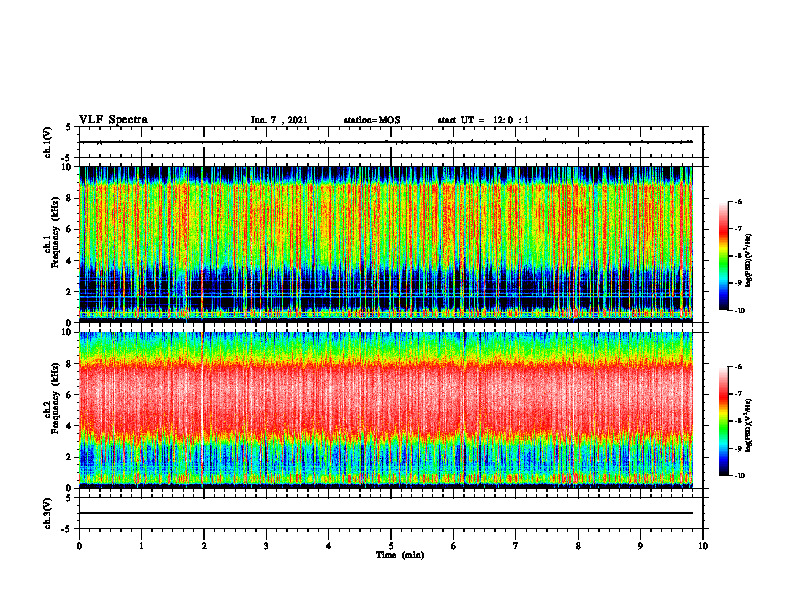Click the "6" kHz tick of ch.2 panel

coord(70,395)
